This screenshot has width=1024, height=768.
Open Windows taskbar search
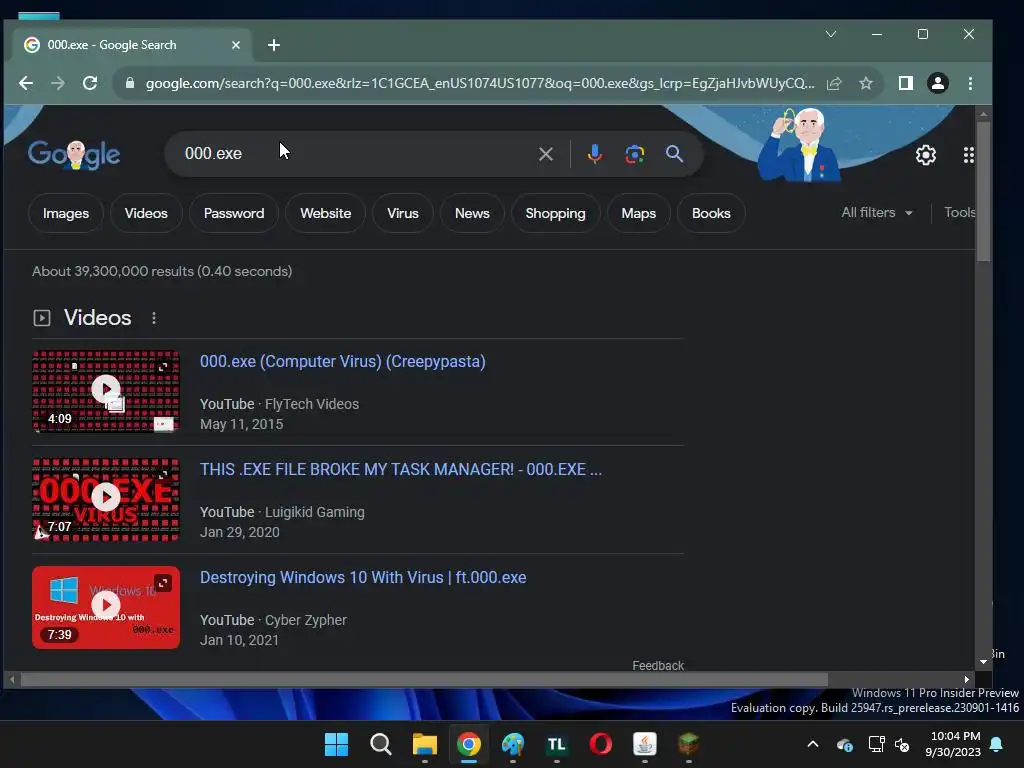380,744
